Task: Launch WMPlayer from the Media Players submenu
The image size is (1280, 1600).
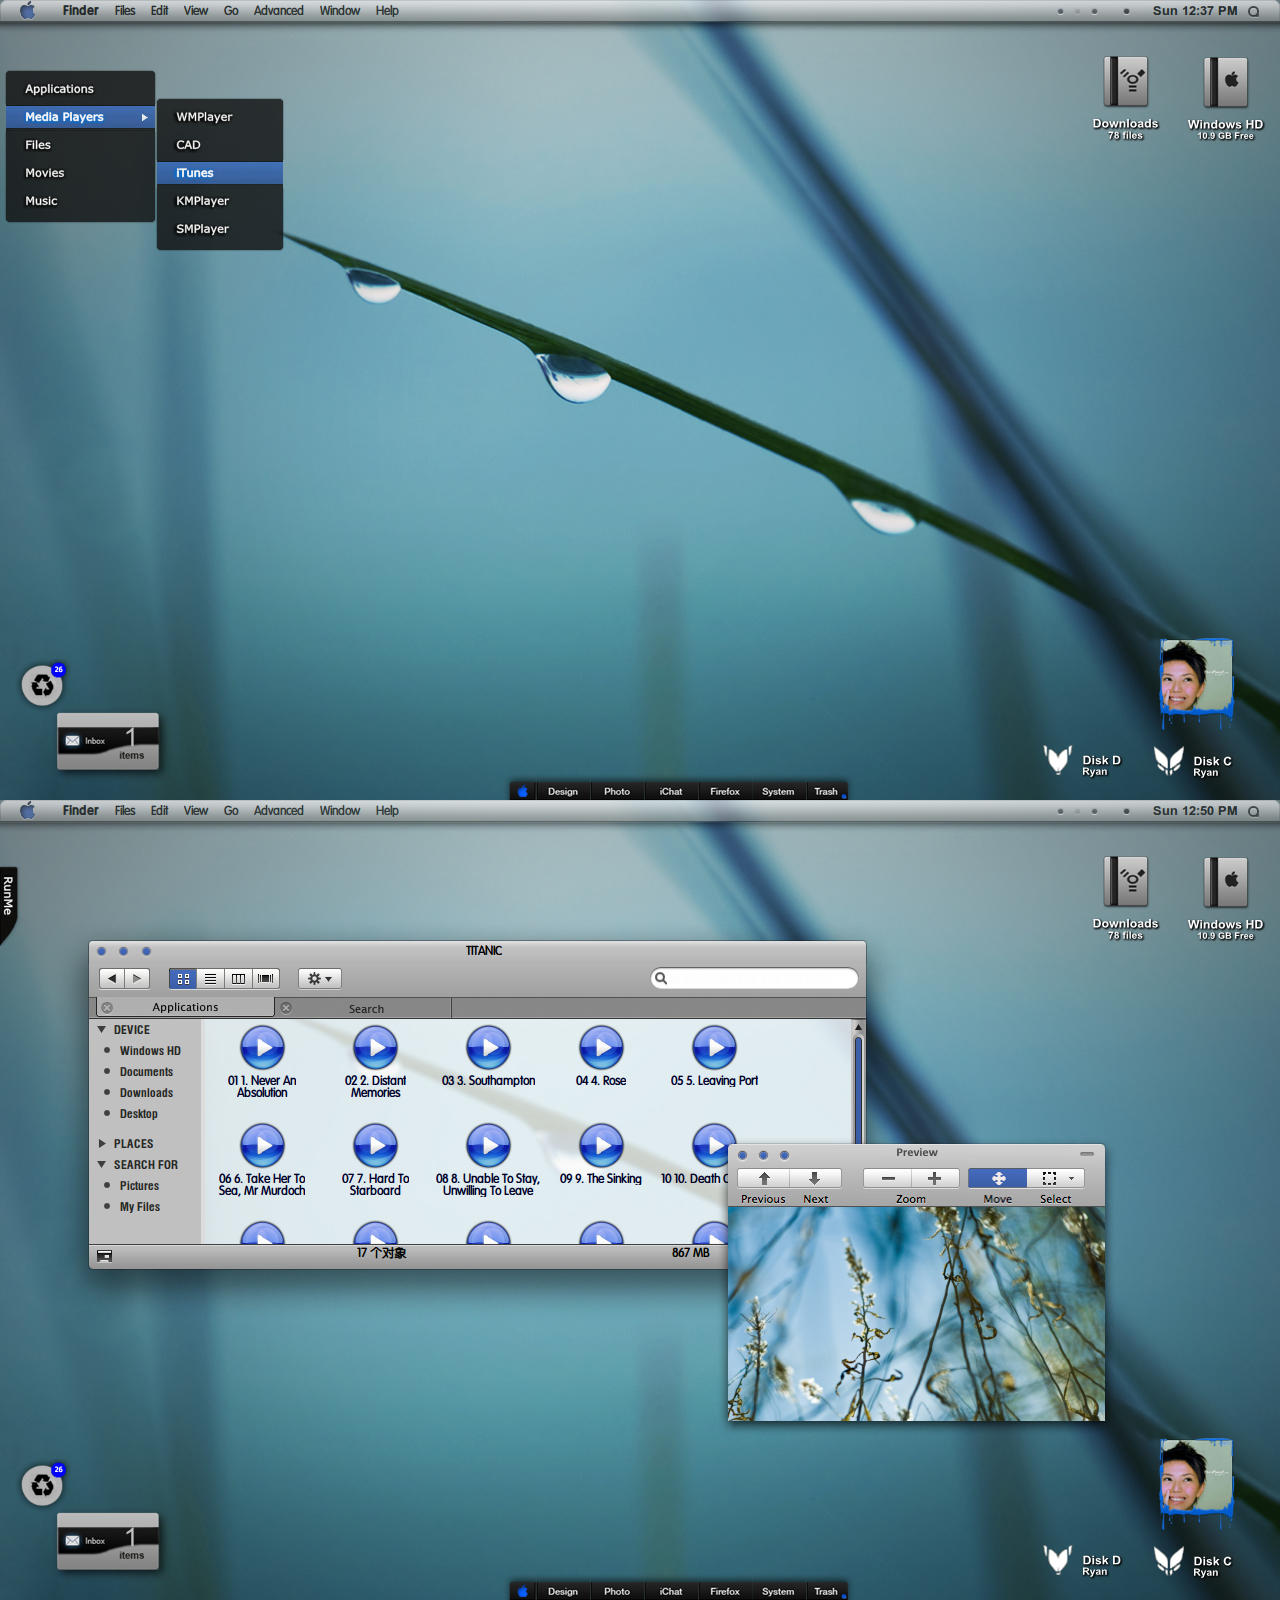Action: click(x=220, y=117)
